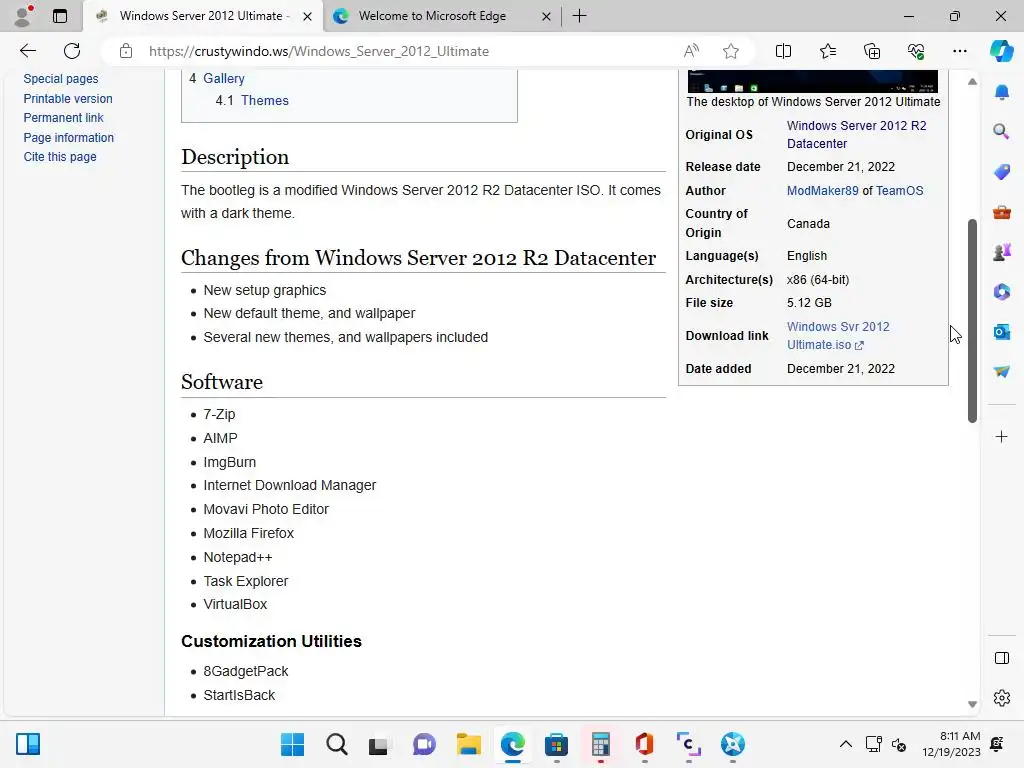Open Collections icon in toolbar

pos(872,51)
